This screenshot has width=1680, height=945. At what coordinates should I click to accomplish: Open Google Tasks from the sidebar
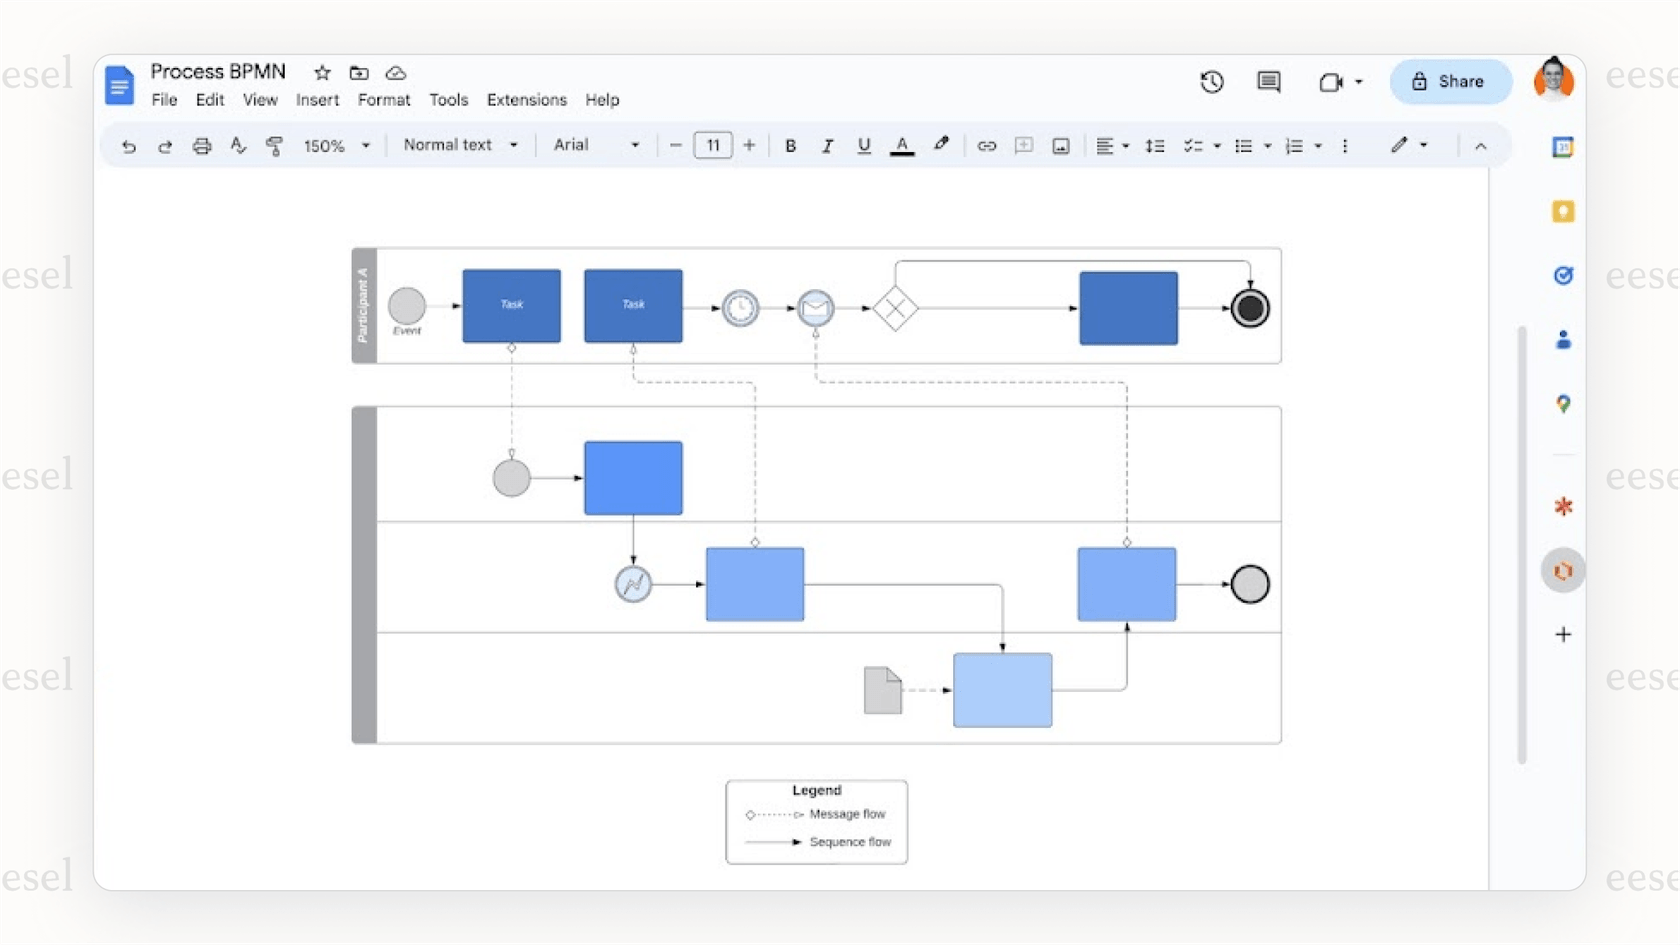click(x=1562, y=276)
